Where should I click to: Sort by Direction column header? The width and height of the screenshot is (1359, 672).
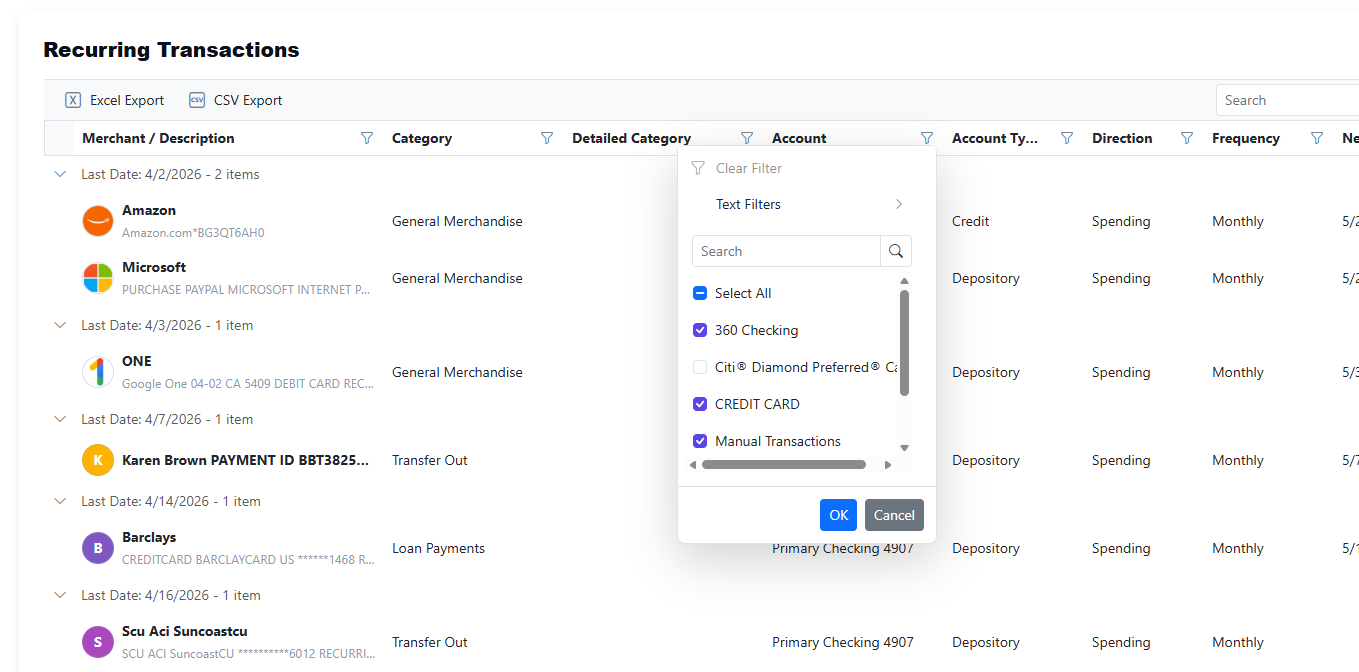pyautogui.click(x=1122, y=138)
